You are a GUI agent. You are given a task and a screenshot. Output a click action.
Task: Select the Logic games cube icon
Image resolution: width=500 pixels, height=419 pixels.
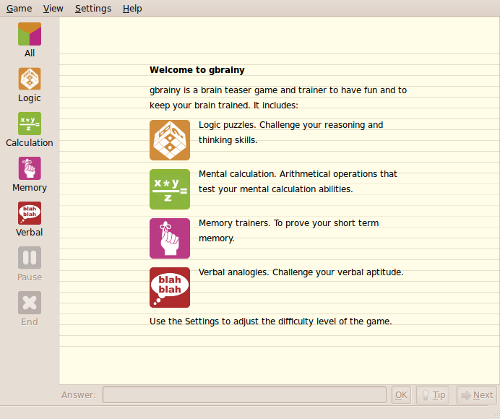[x=29, y=79]
